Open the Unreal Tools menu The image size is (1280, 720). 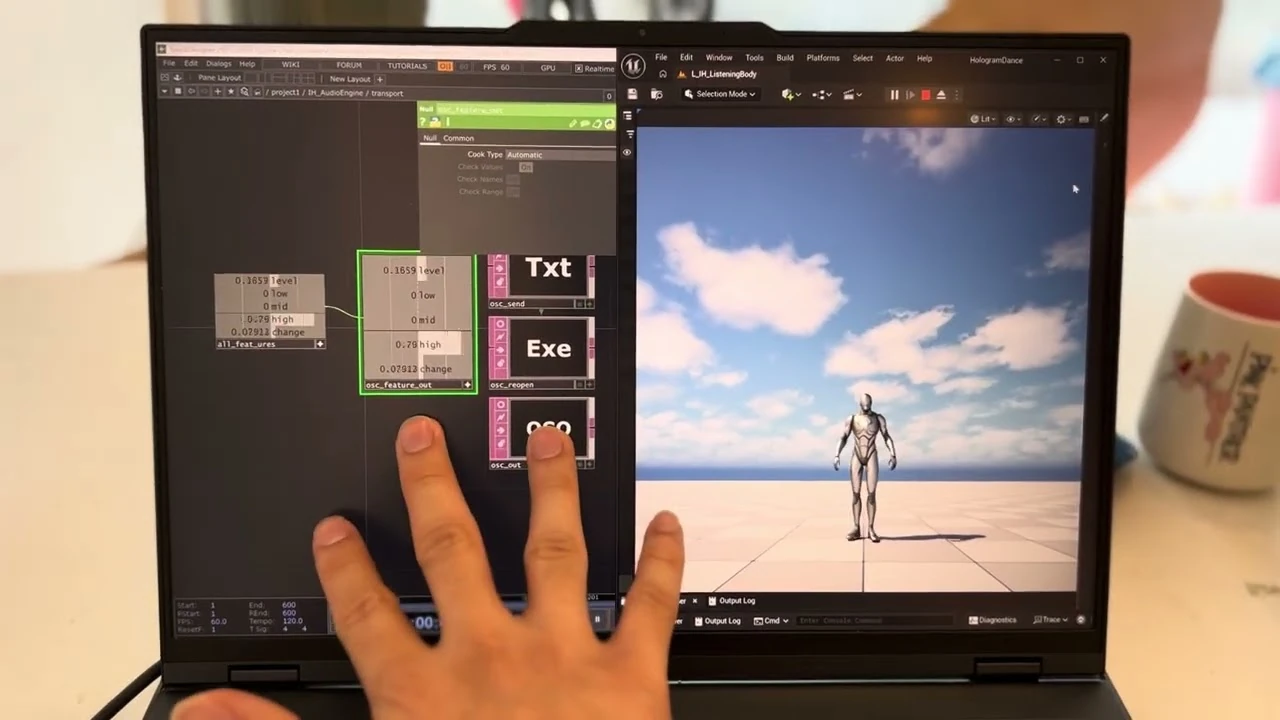coord(754,58)
